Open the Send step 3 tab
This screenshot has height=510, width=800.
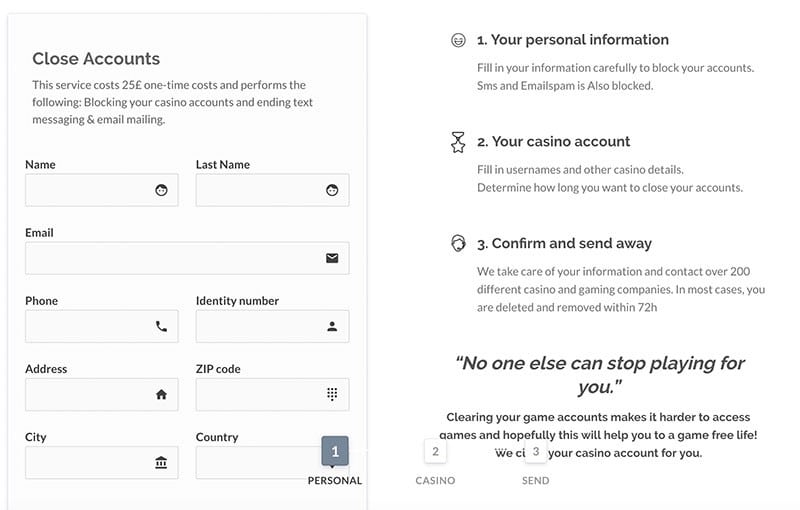(536, 453)
